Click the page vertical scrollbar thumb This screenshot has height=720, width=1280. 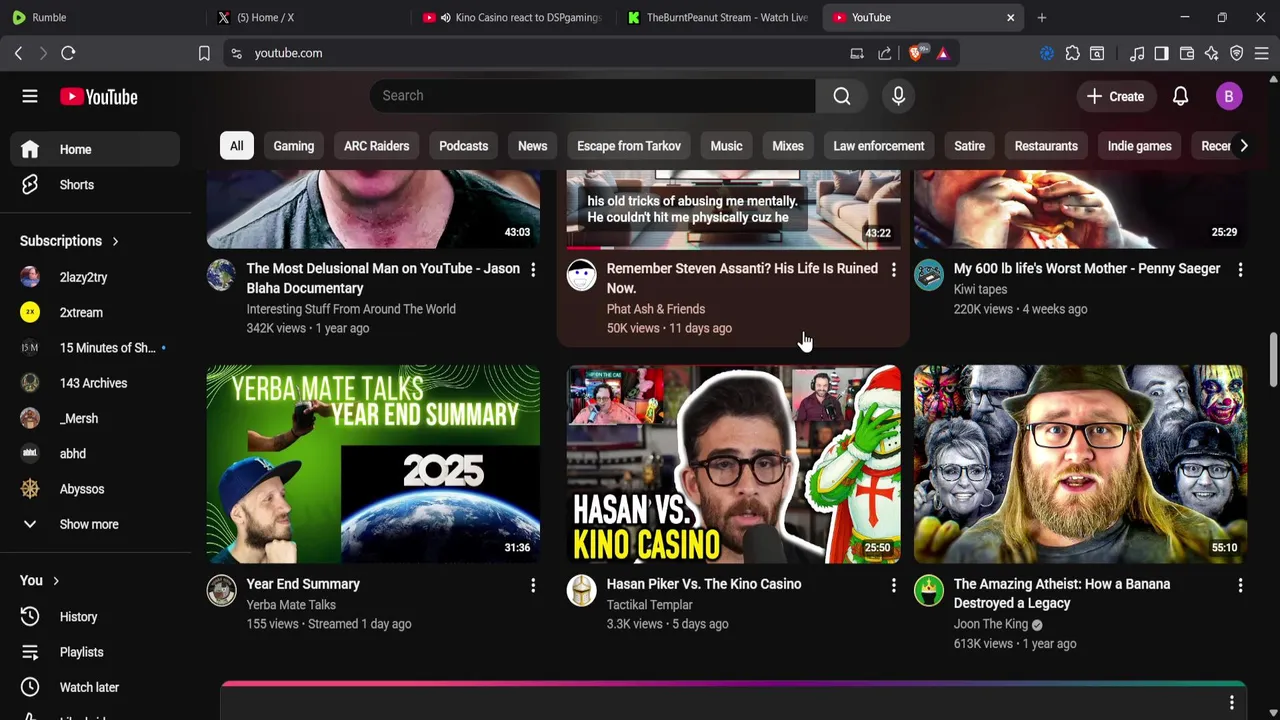1273,360
